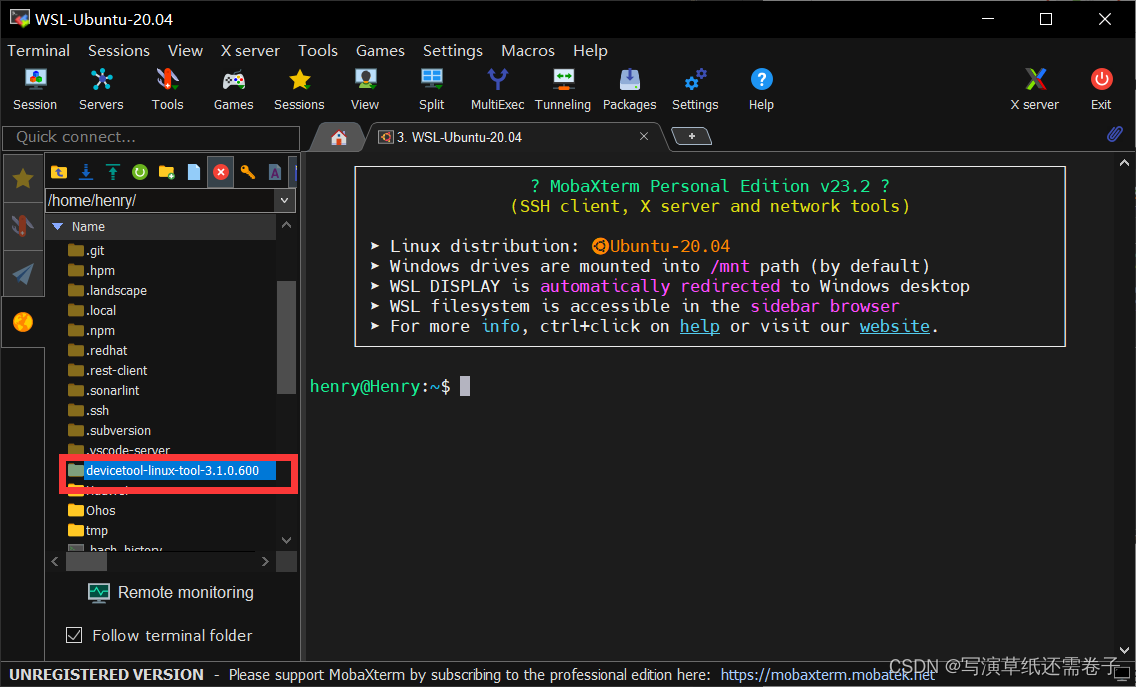1136x687 pixels.
Task: Click the Sessions star toolbar icon
Action: coord(299,89)
